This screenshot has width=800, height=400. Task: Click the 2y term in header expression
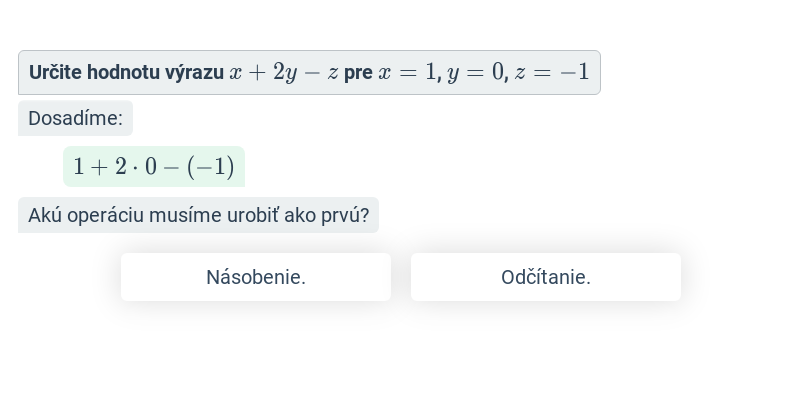[285, 73]
